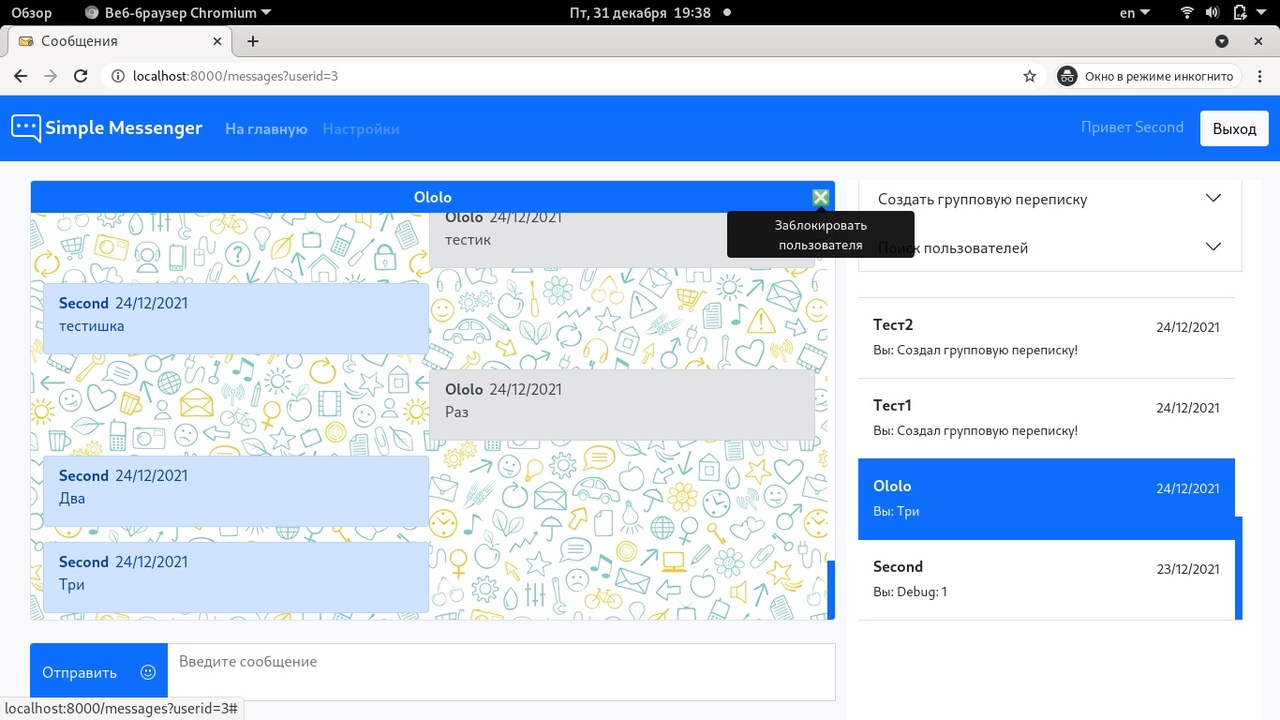Click the incognito mode indicator
Image resolution: width=1280 pixels, height=720 pixels.
tap(1149, 76)
